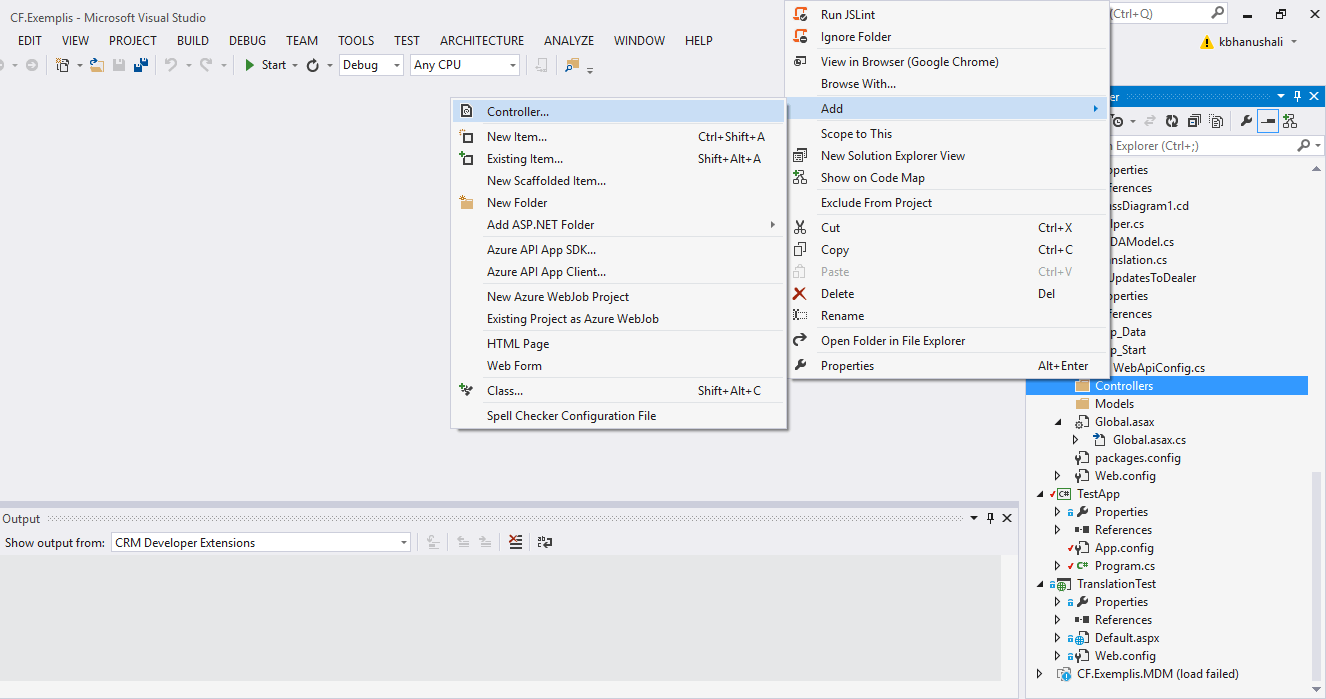This screenshot has width=1326, height=699.
Task: Choose HTML Page in the Add submenu
Action: (x=619, y=344)
